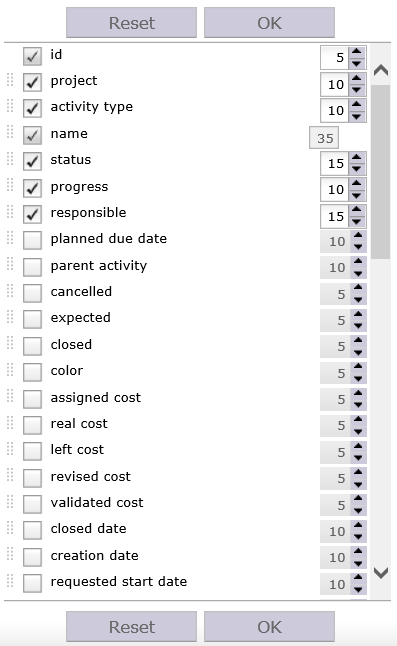Click the bottom Reset button
Viewport: 397px width, 646px height.
(x=131, y=627)
